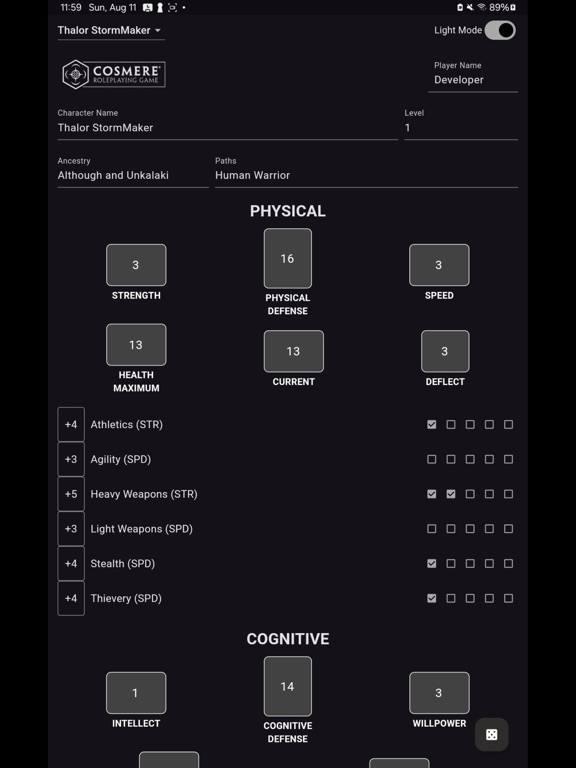Check second Athletics (STR) rank checkbox
576x768 pixels.
point(451,424)
